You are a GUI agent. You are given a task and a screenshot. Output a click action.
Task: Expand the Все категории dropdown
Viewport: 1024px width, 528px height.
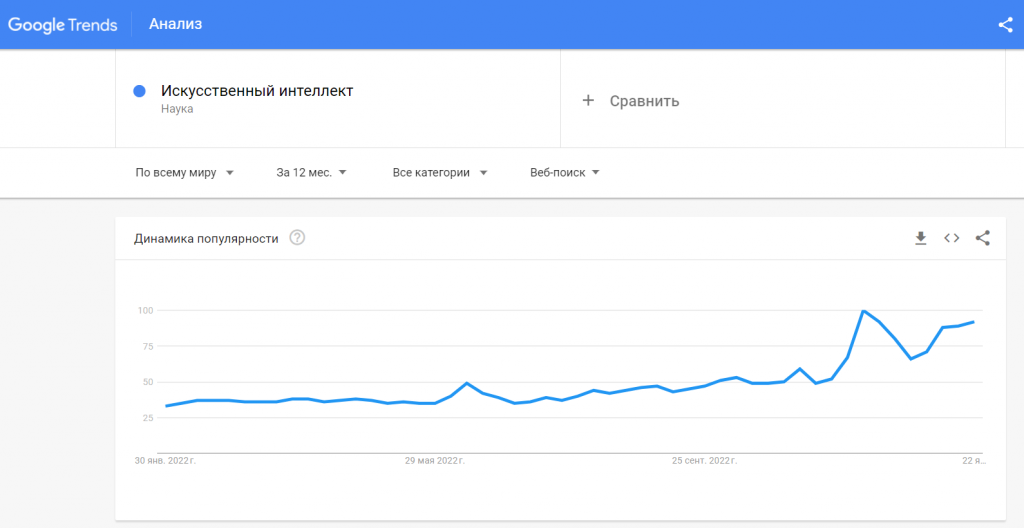[440, 173]
